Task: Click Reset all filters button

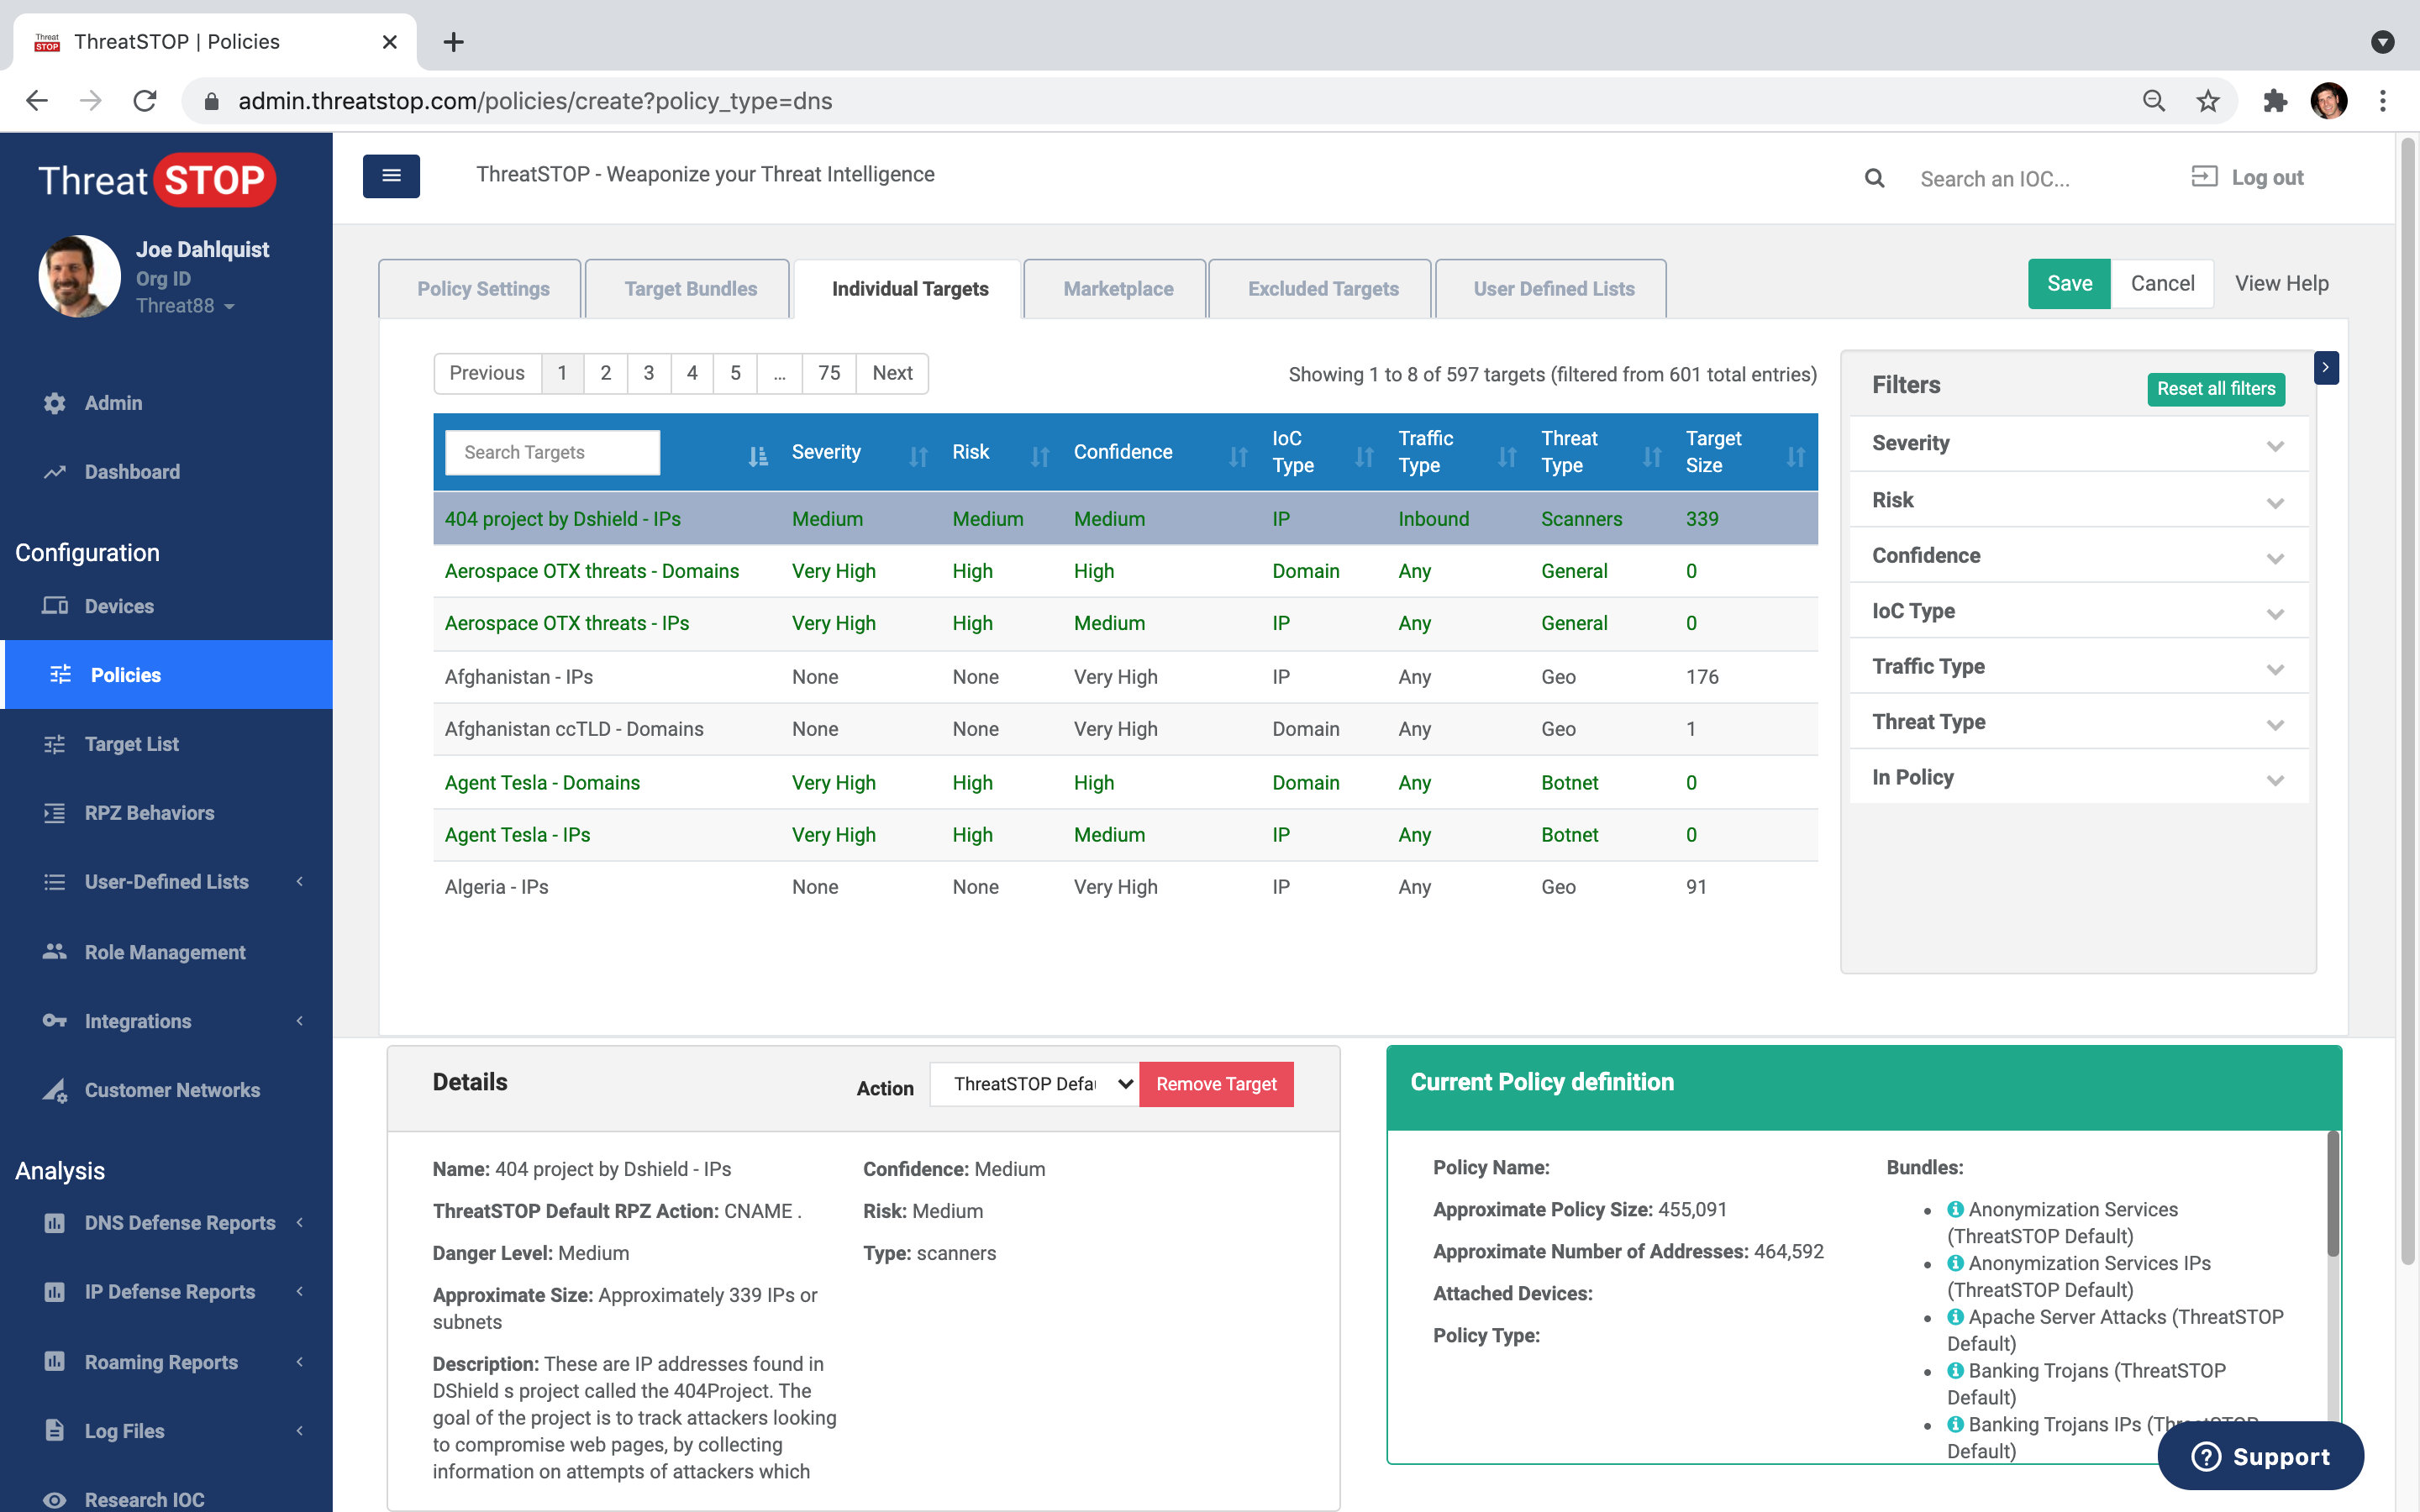Action: tap(2216, 389)
